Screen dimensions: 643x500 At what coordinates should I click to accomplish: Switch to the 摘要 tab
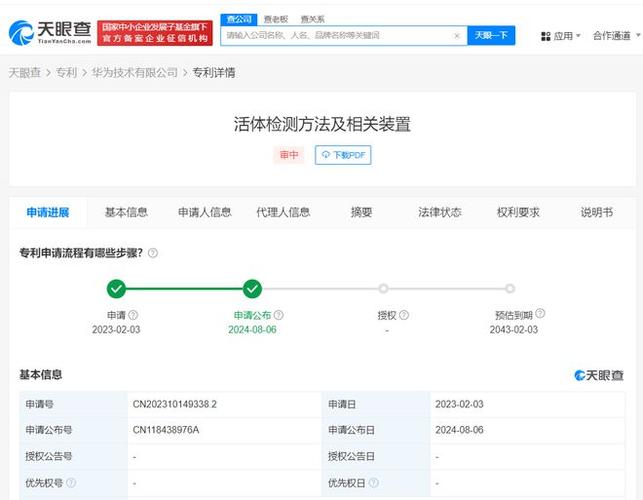[x=361, y=212]
